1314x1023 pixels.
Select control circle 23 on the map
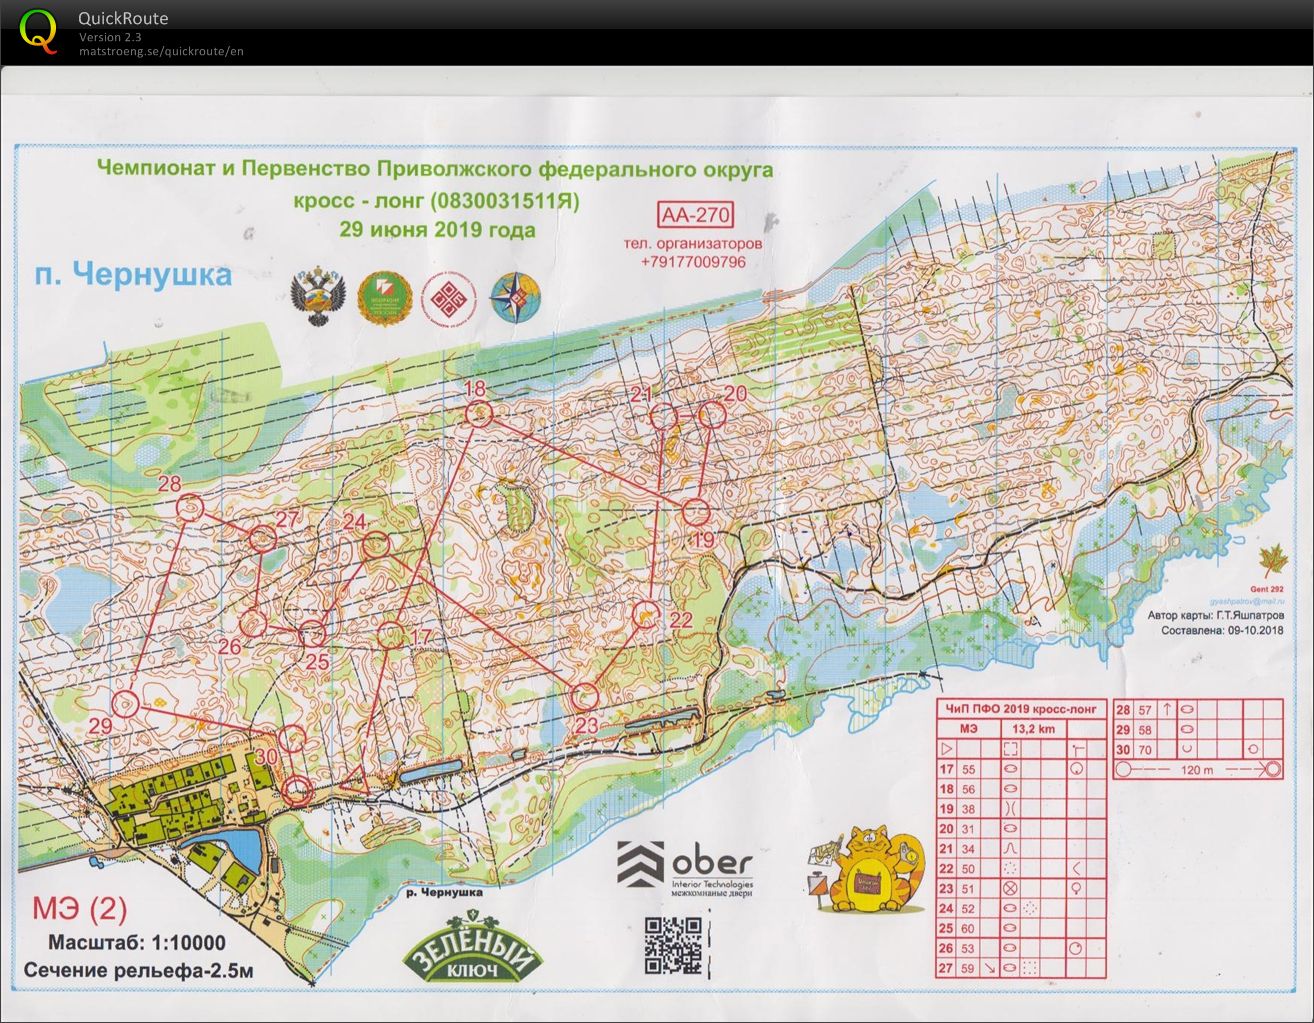pyautogui.click(x=584, y=696)
